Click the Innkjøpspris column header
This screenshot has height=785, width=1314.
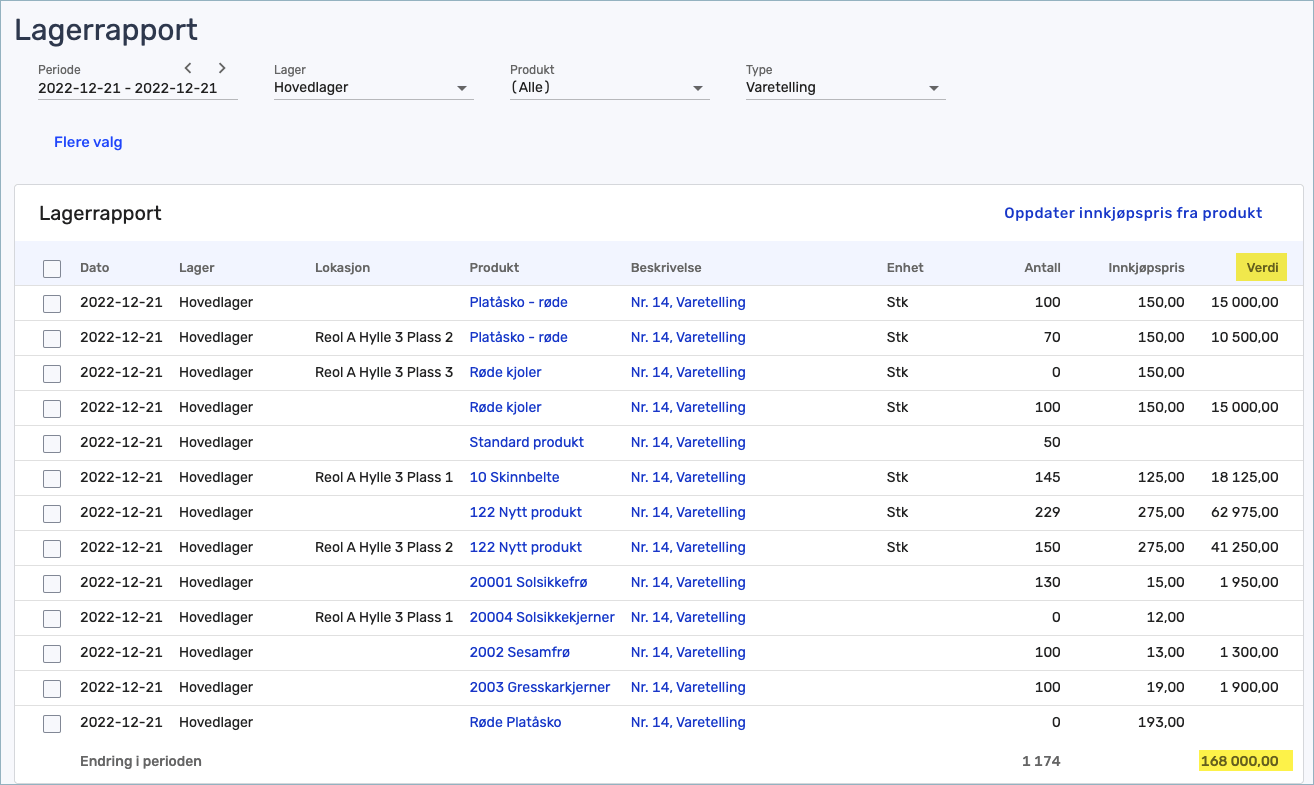pyautogui.click(x=1146, y=267)
